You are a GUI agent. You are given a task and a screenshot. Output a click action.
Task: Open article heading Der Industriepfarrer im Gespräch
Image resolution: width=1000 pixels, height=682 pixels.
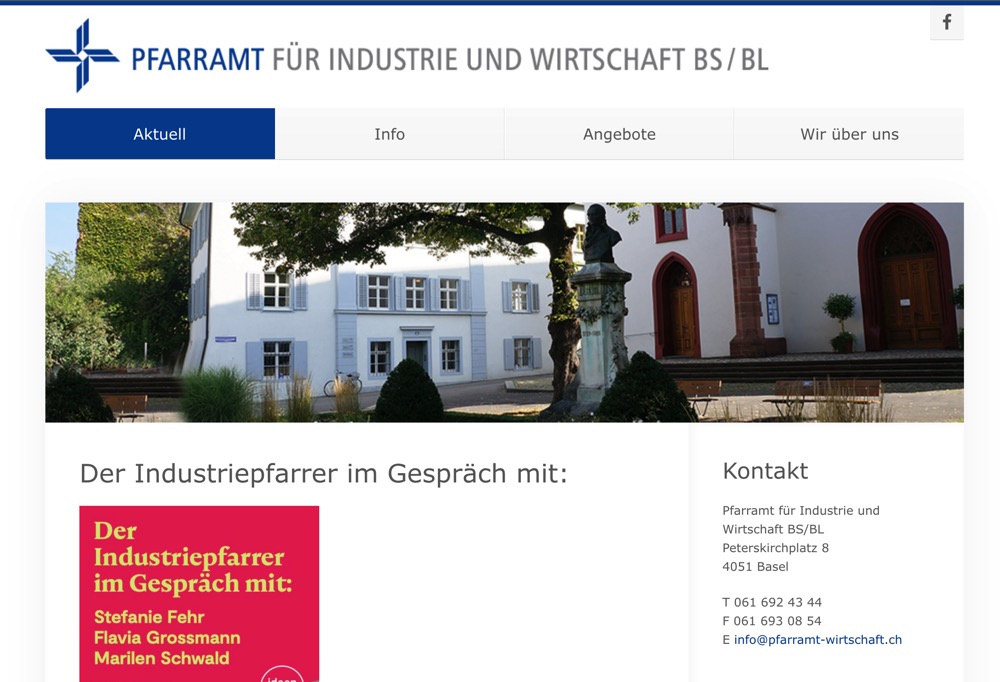click(x=323, y=474)
